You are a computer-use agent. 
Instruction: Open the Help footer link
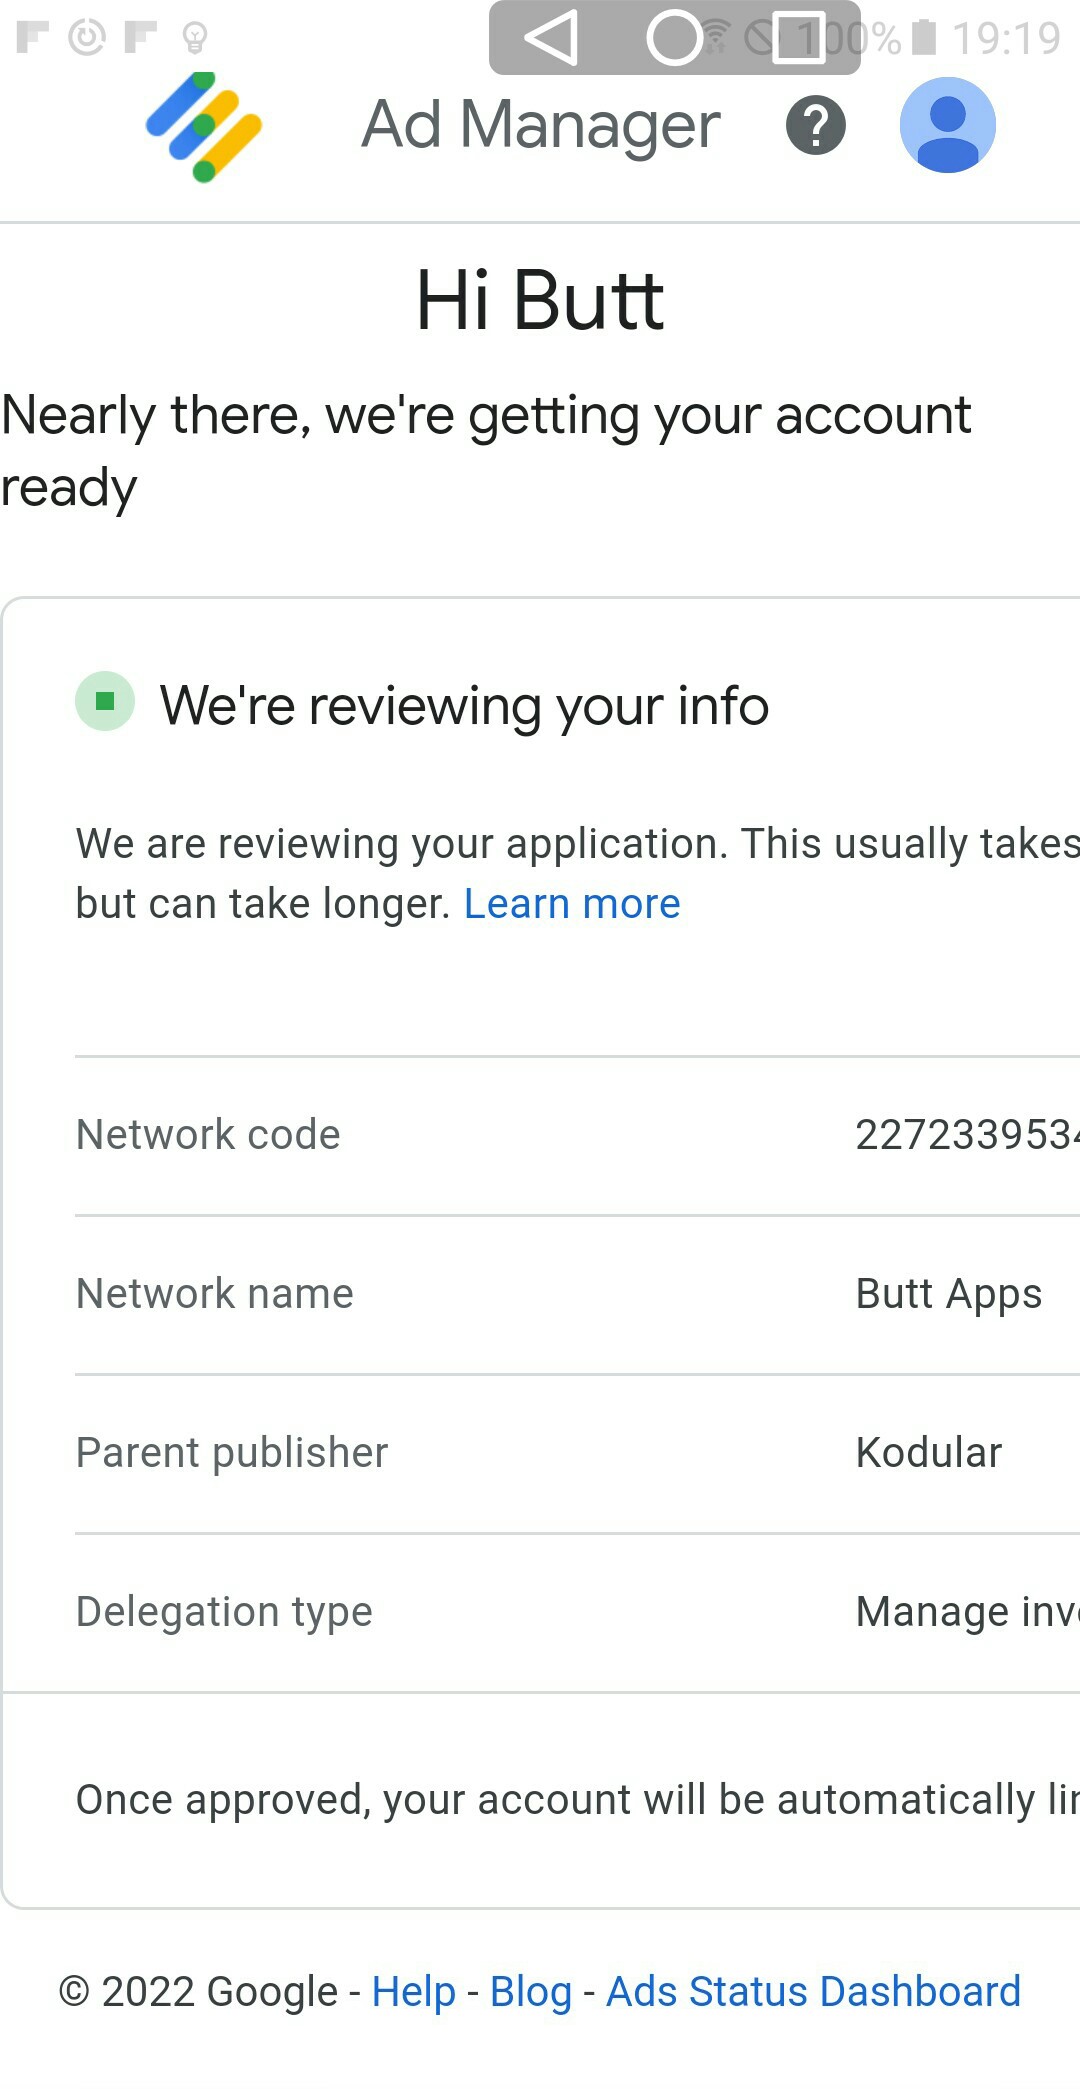tap(414, 1991)
